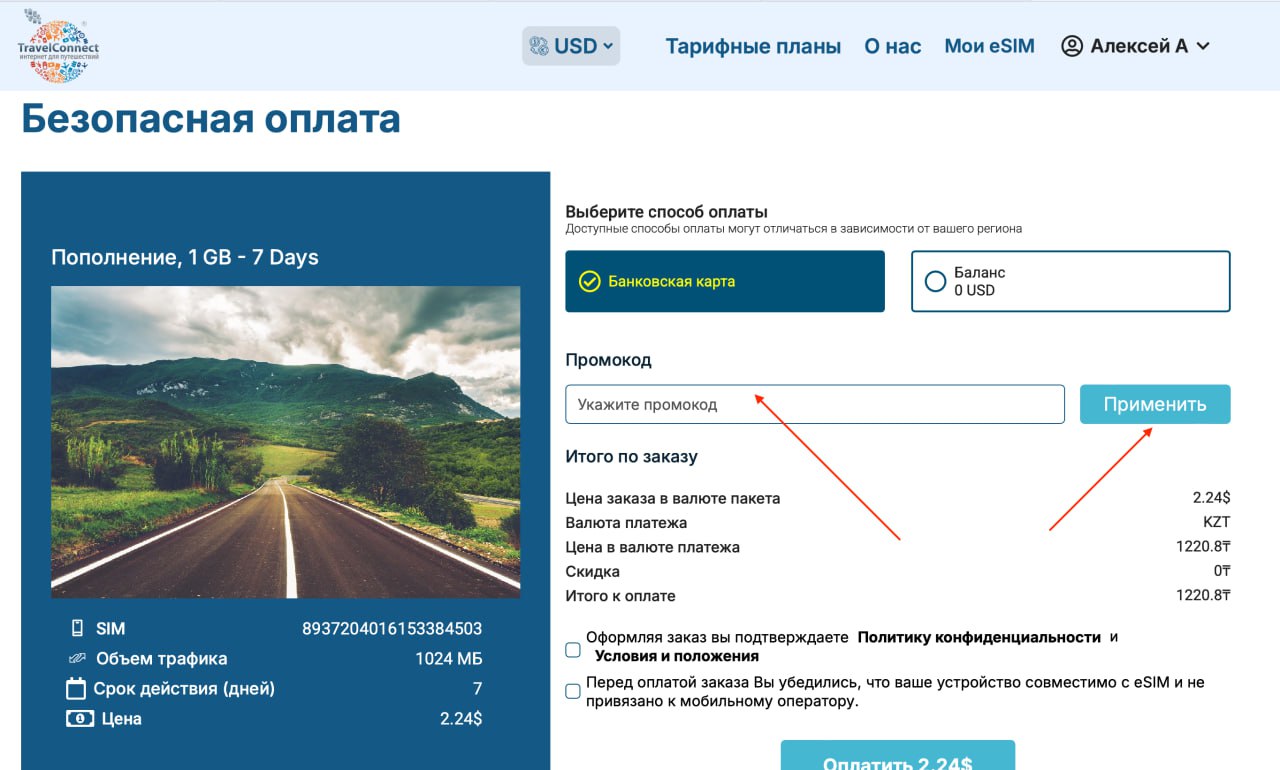Viewport: 1280px width, 770px height.
Task: Open the Мои eSIM section
Action: [989, 46]
